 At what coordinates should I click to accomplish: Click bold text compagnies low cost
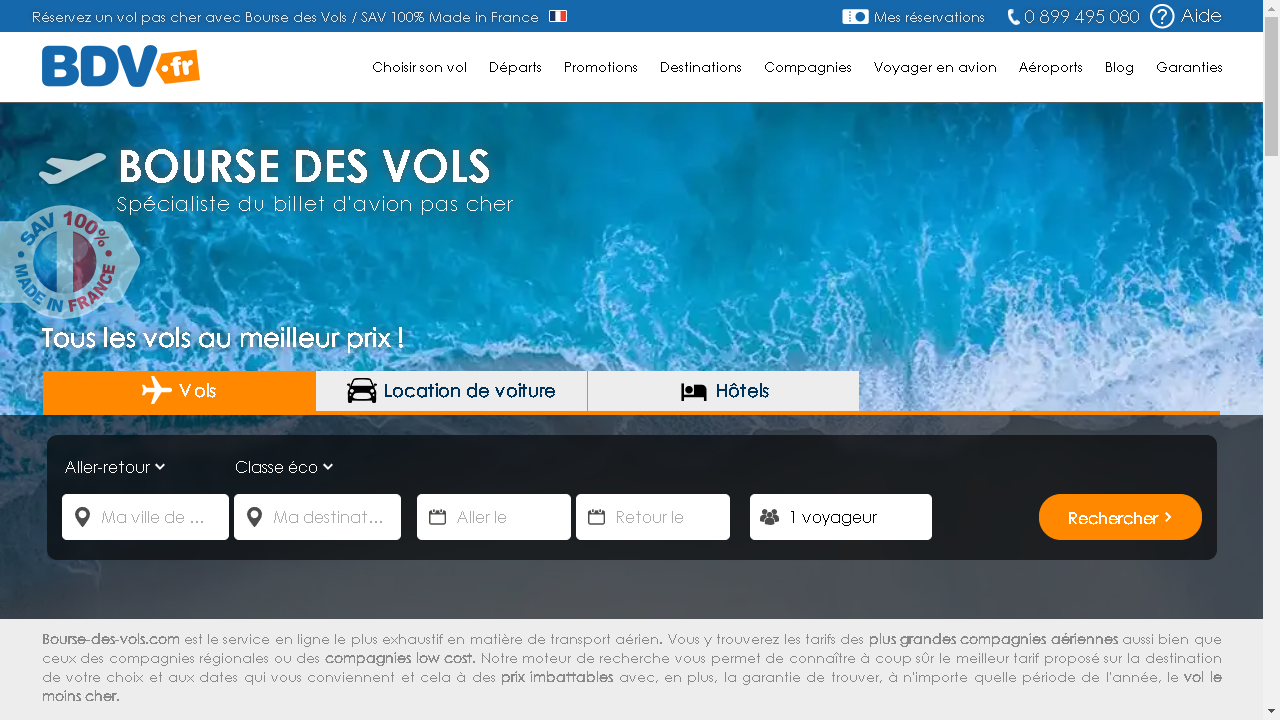[400, 658]
